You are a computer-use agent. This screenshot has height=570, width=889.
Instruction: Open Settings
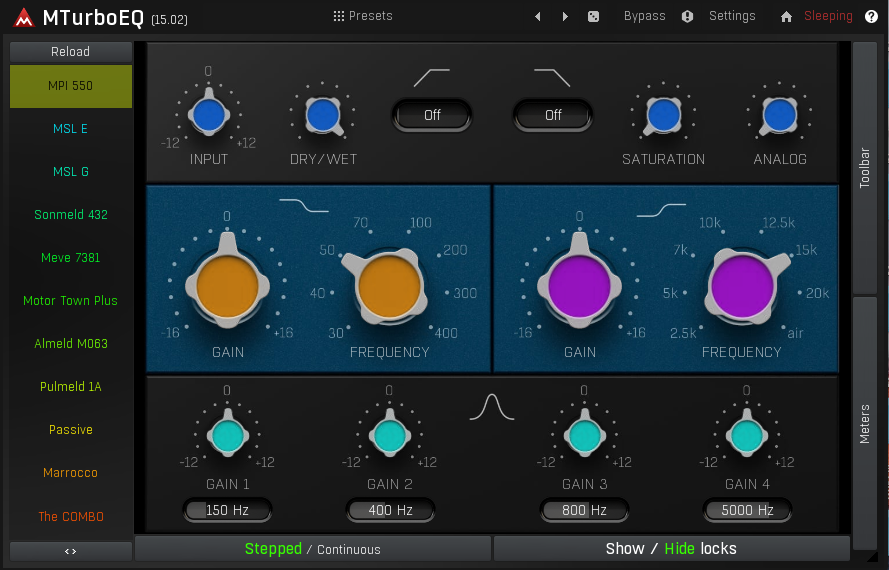(x=732, y=16)
